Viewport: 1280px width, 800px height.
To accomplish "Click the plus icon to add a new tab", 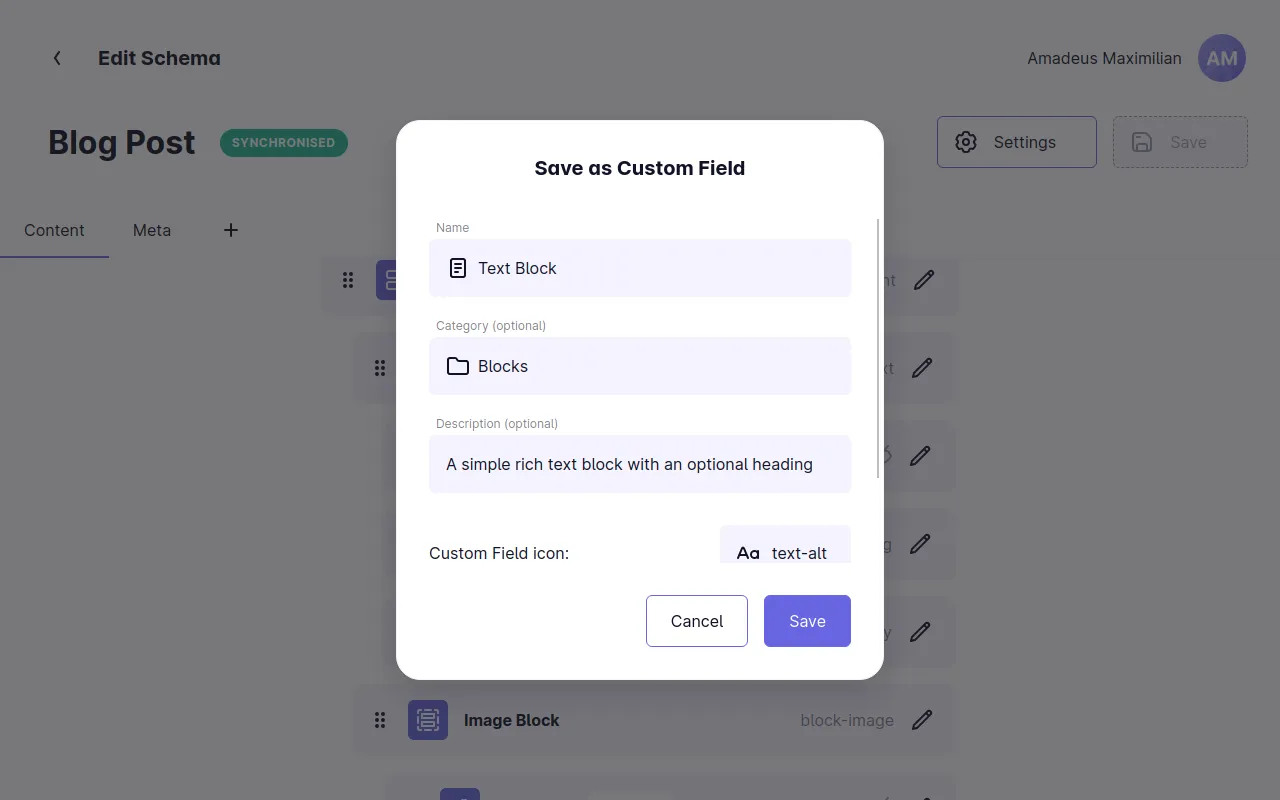I will (x=230, y=230).
